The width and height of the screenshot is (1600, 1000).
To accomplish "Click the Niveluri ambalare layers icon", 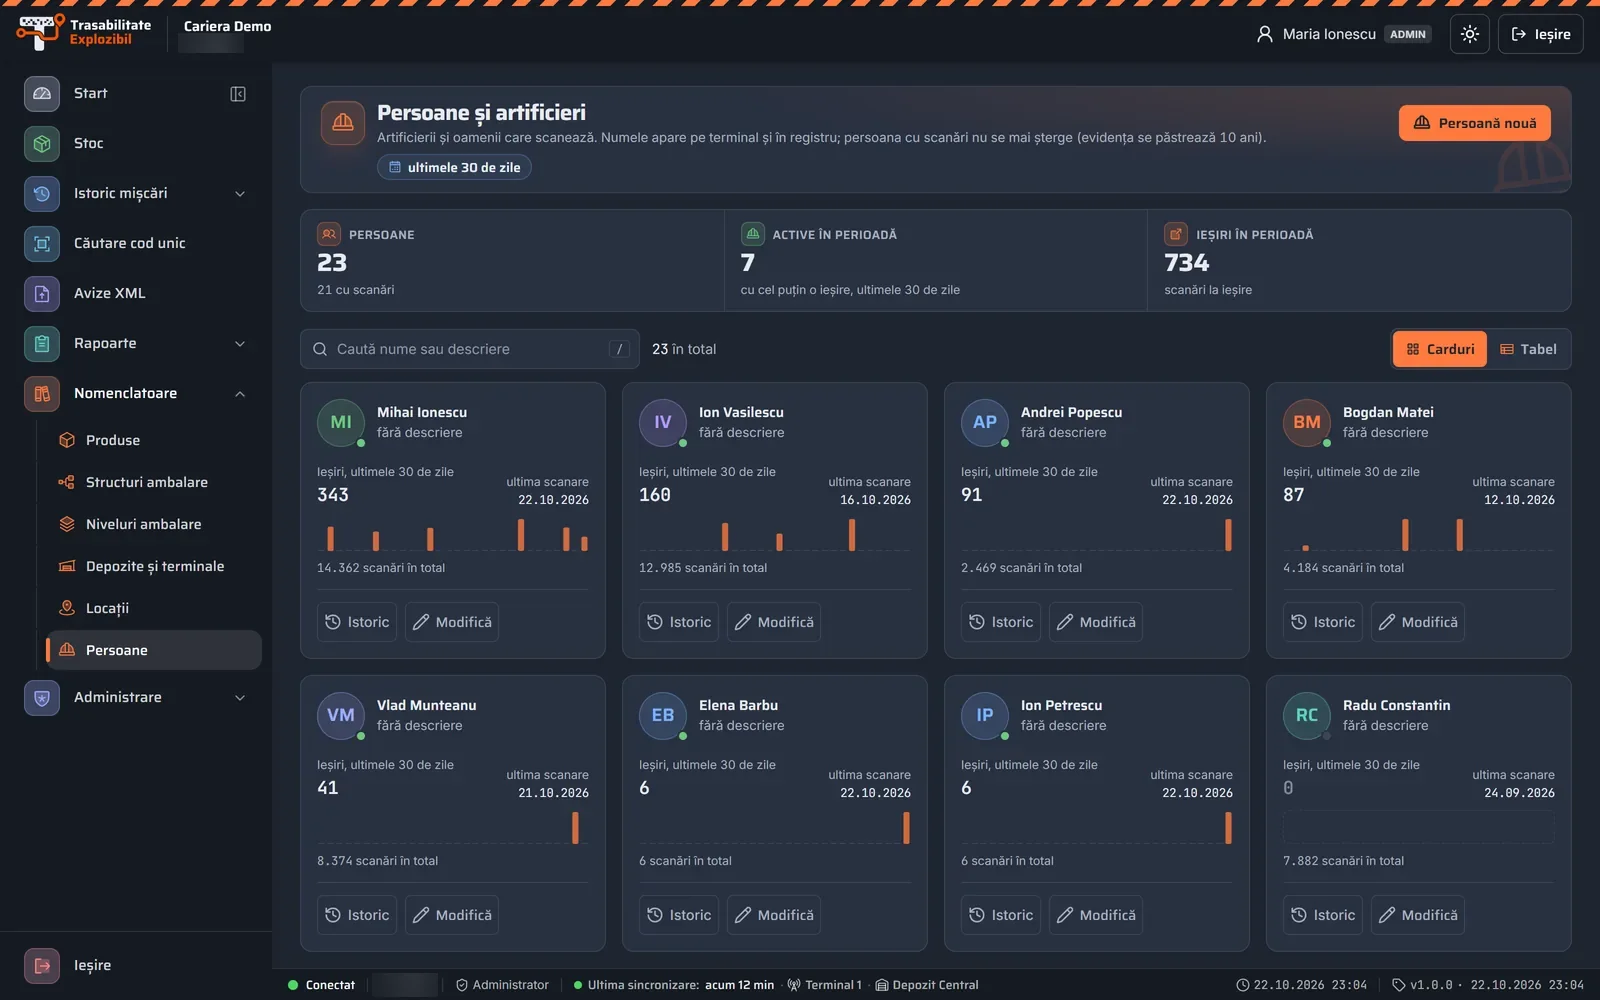I will tap(67, 524).
